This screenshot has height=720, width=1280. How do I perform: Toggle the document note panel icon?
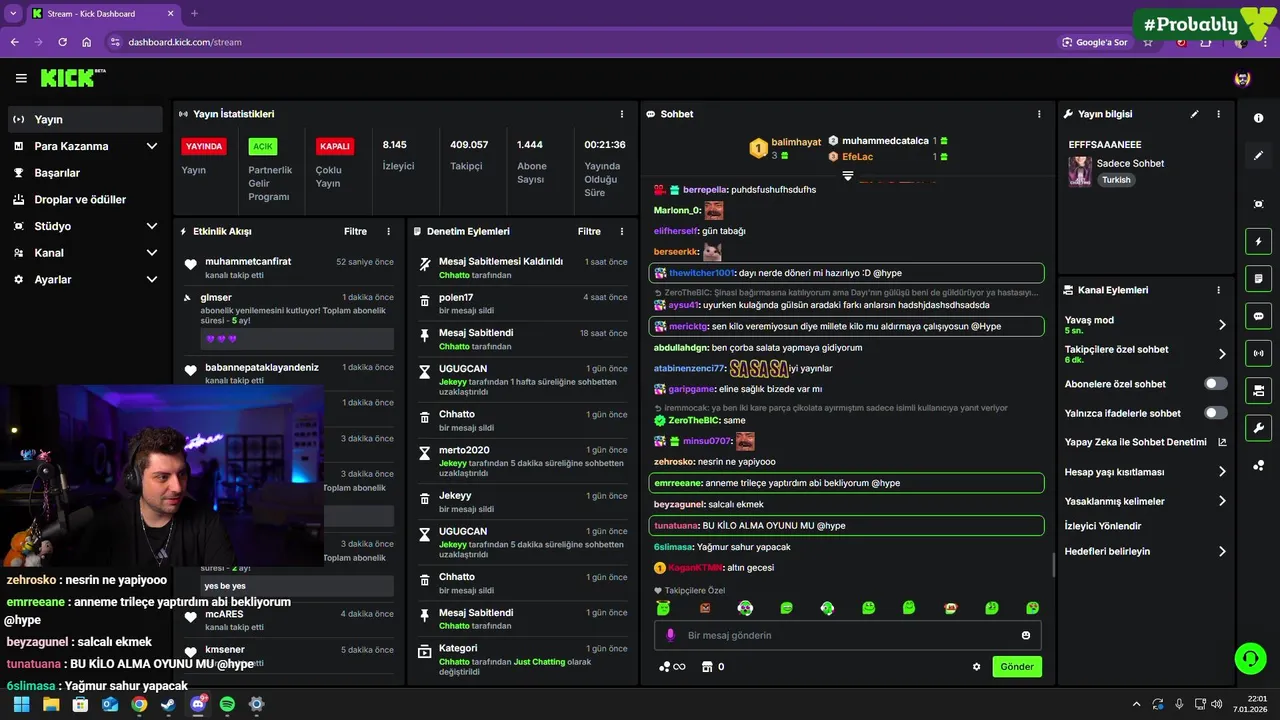pos(1258,278)
